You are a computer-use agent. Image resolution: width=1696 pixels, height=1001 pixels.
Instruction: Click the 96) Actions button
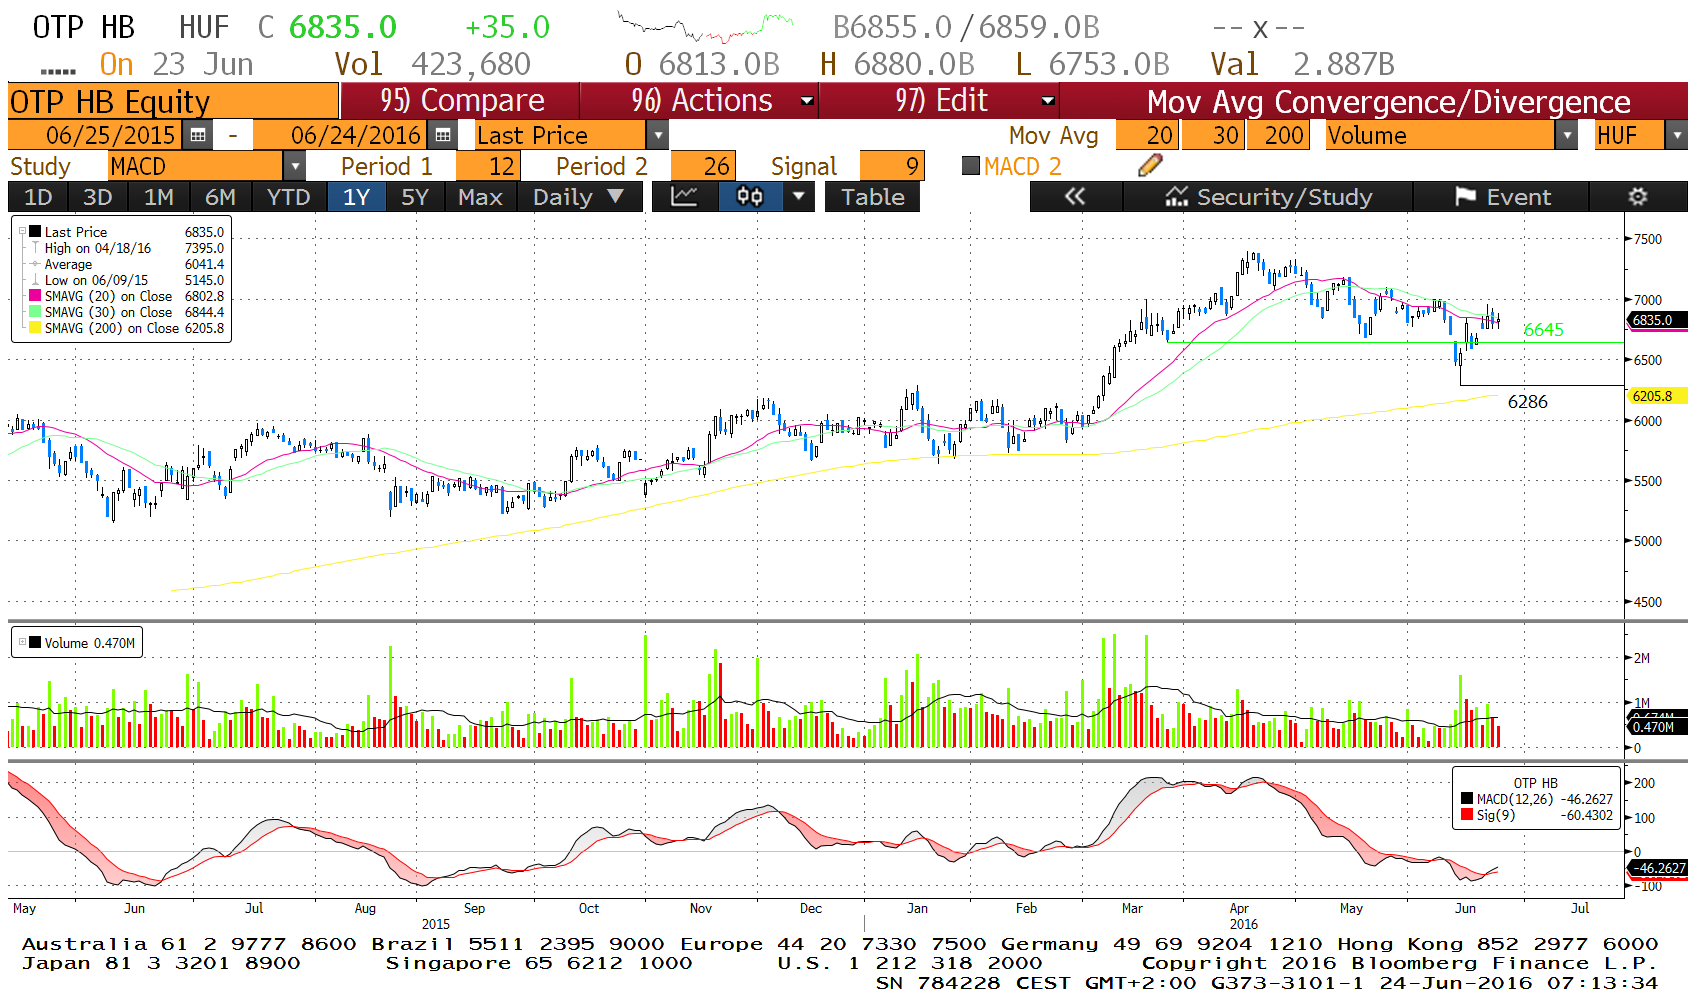(700, 101)
